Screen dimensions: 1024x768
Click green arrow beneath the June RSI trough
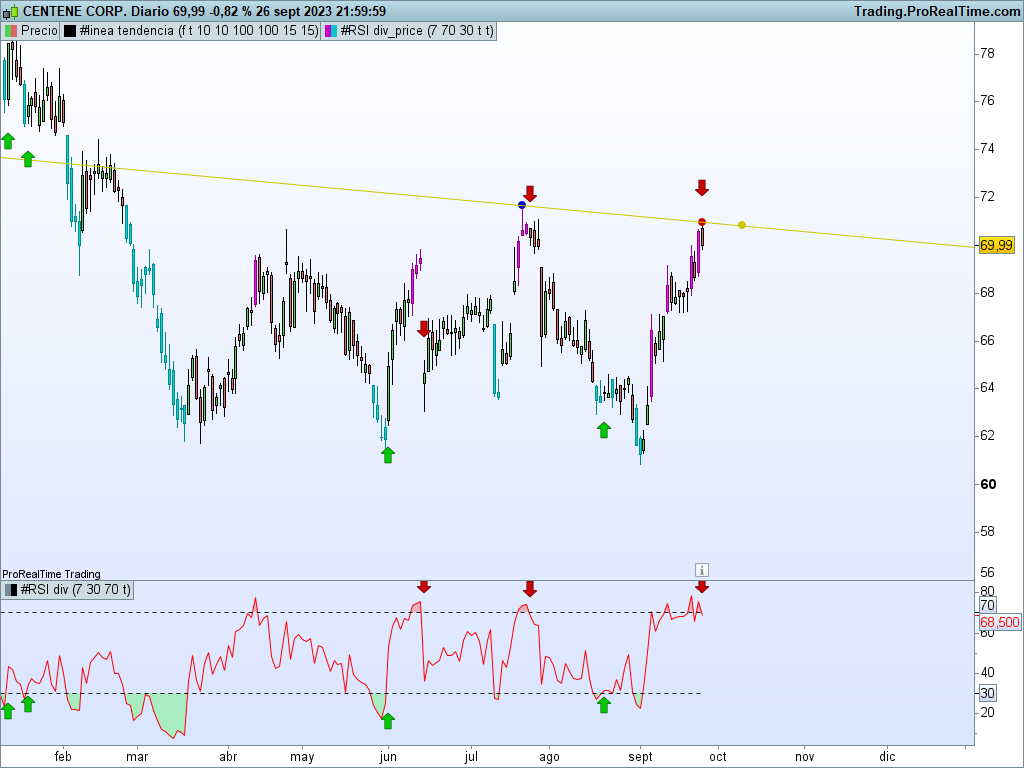pyautogui.click(x=388, y=721)
